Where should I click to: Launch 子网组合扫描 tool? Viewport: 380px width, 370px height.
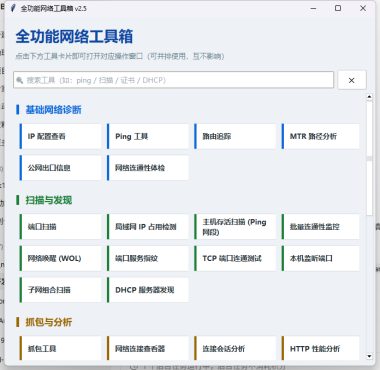[60, 290]
